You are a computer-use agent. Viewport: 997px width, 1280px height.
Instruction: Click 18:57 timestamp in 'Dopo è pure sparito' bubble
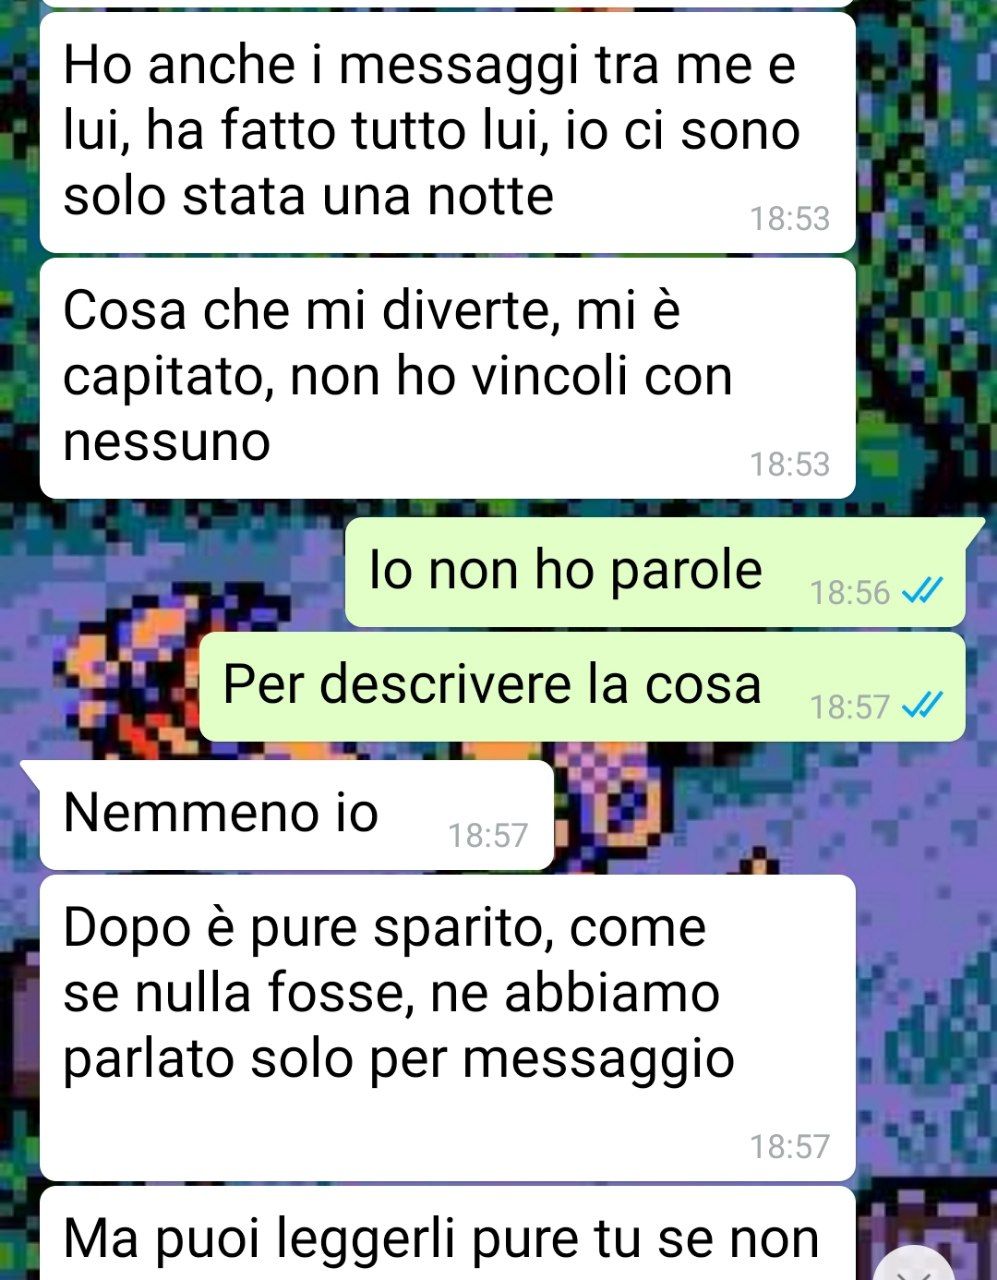pos(790,1146)
